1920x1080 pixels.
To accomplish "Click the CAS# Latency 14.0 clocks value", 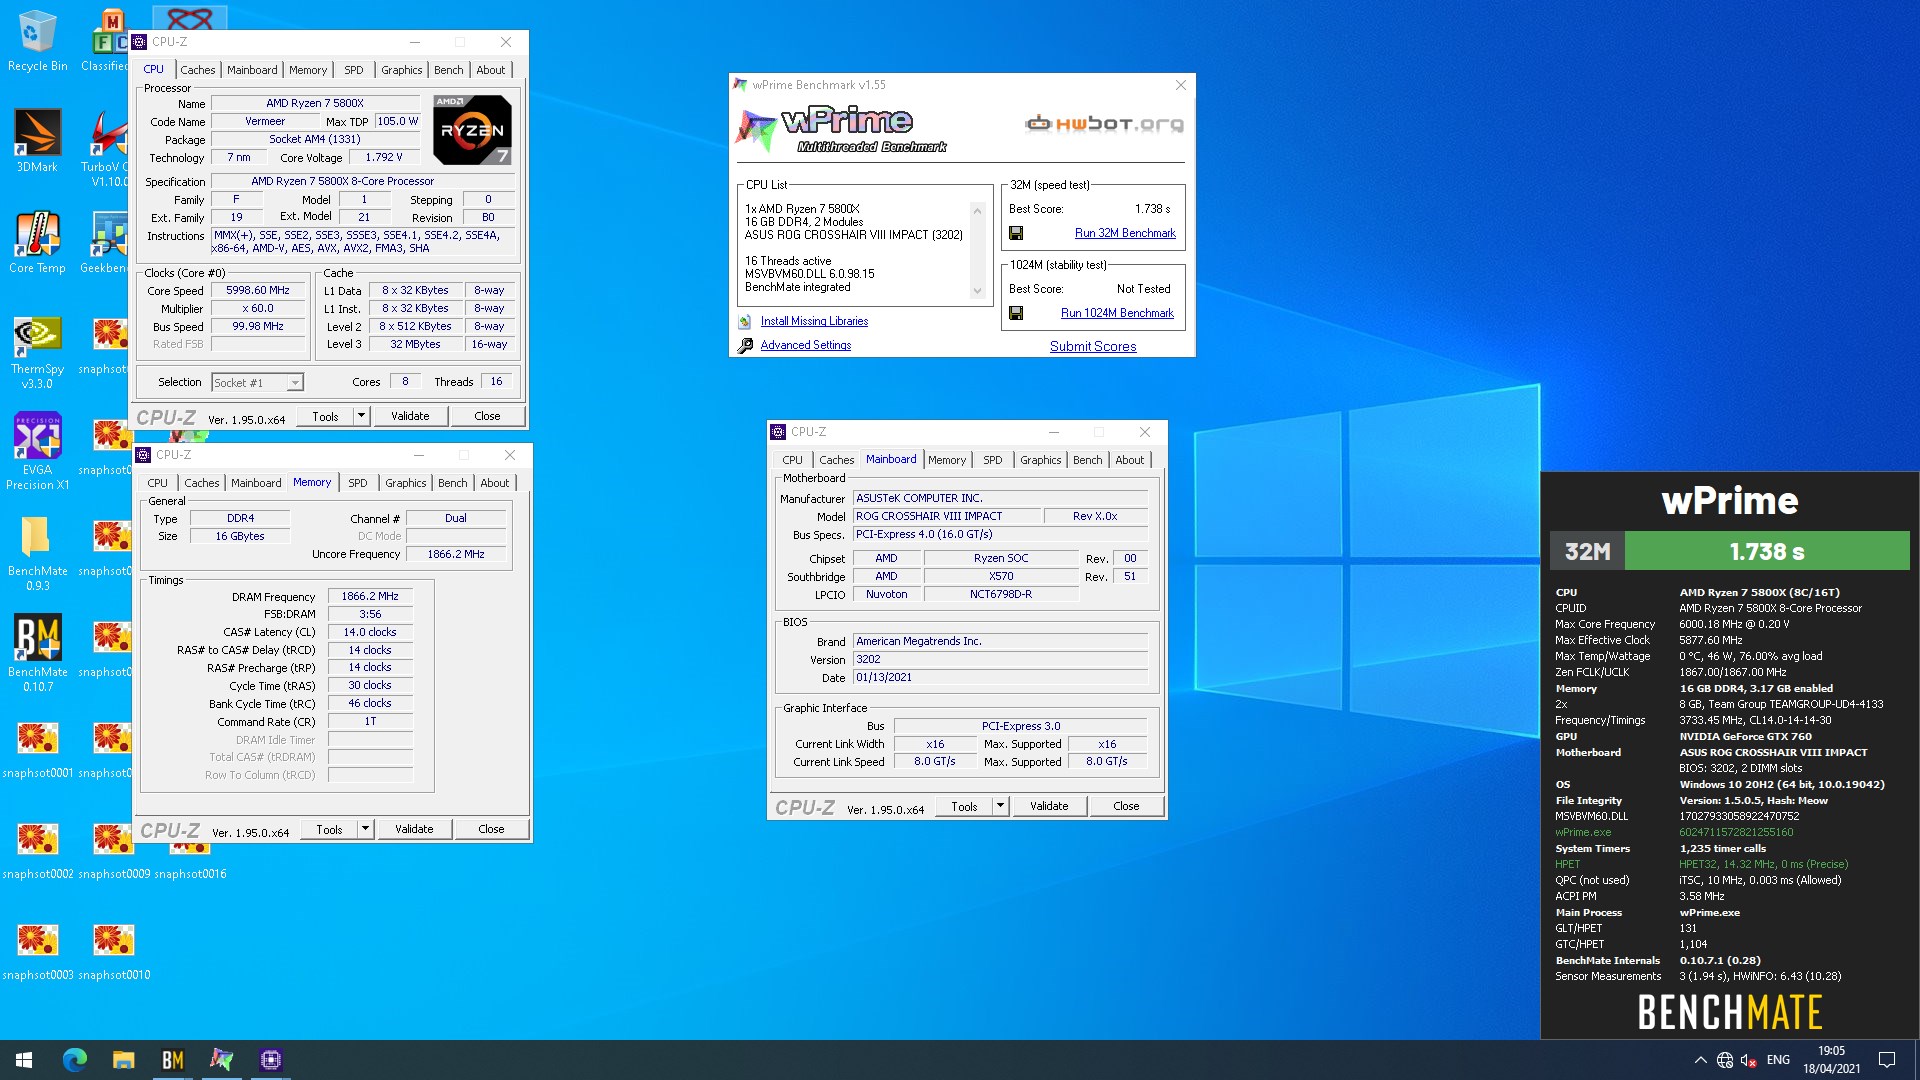I will 370,632.
